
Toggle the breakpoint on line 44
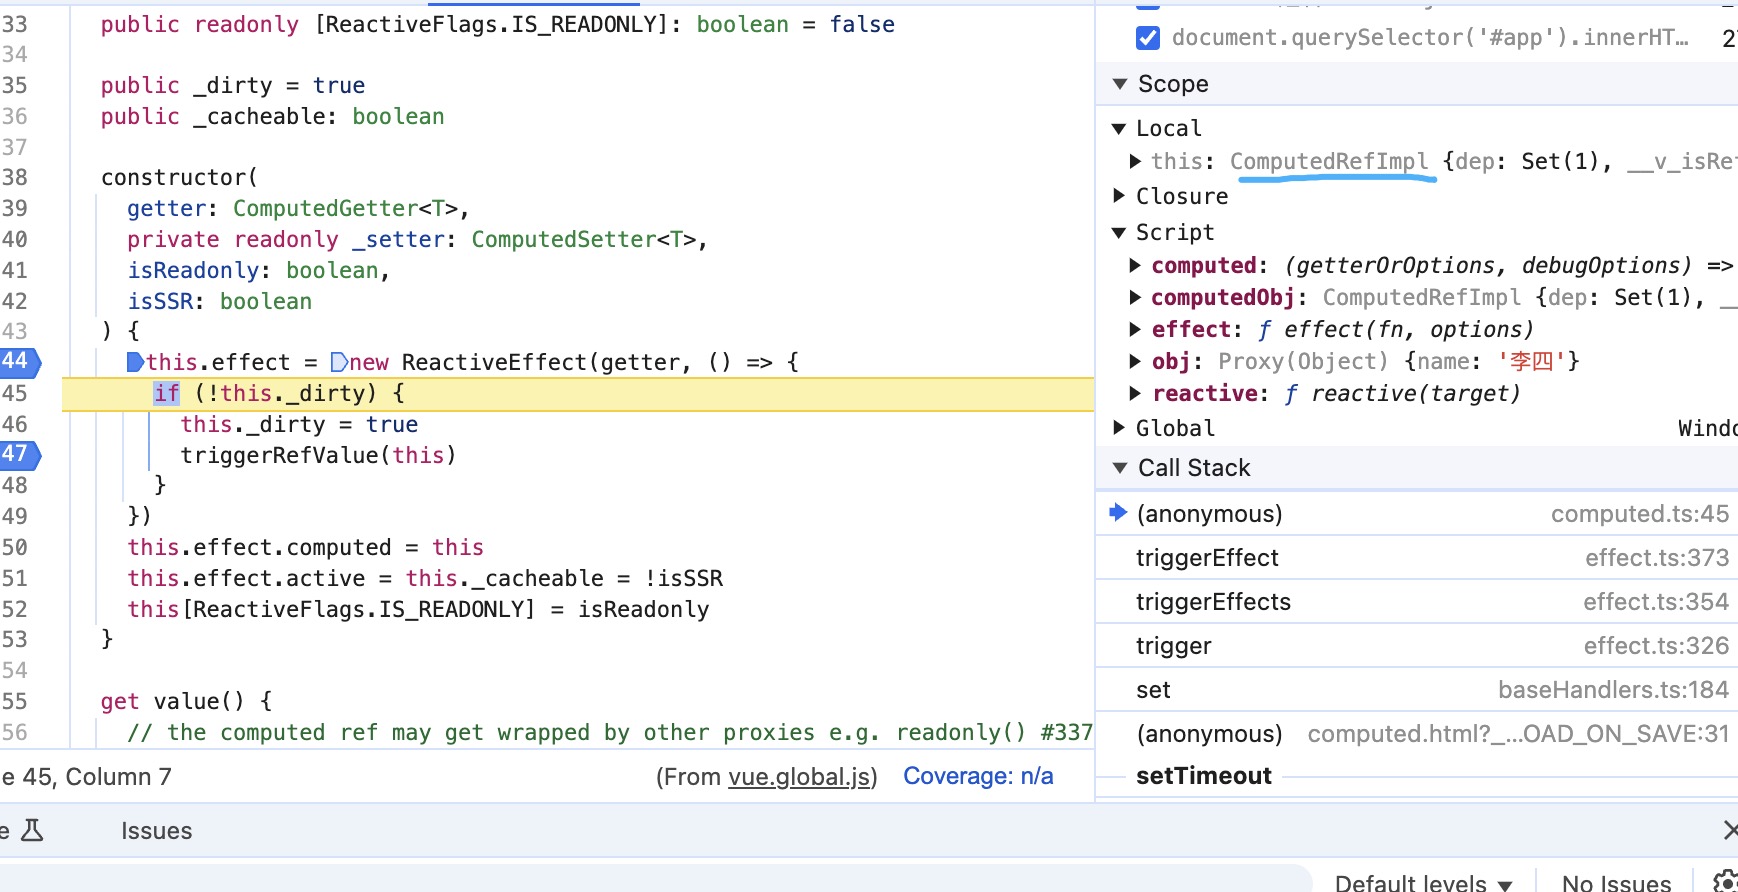tap(16, 361)
